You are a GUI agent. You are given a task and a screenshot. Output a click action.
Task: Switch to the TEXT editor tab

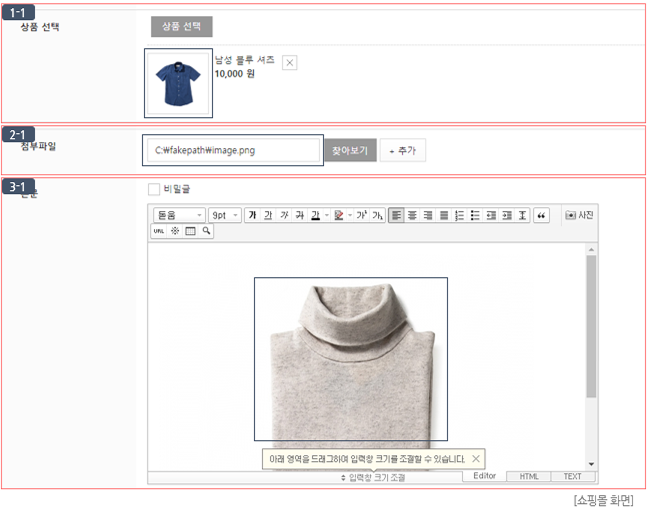click(572, 477)
